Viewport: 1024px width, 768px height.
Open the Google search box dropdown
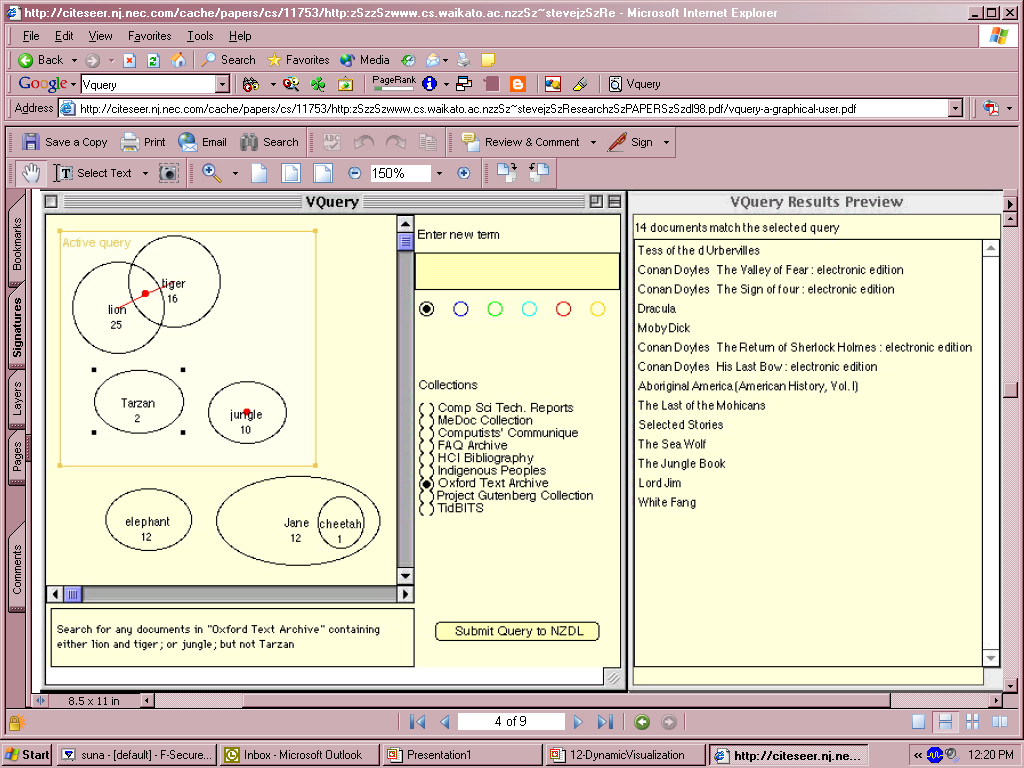pyautogui.click(x=222, y=84)
